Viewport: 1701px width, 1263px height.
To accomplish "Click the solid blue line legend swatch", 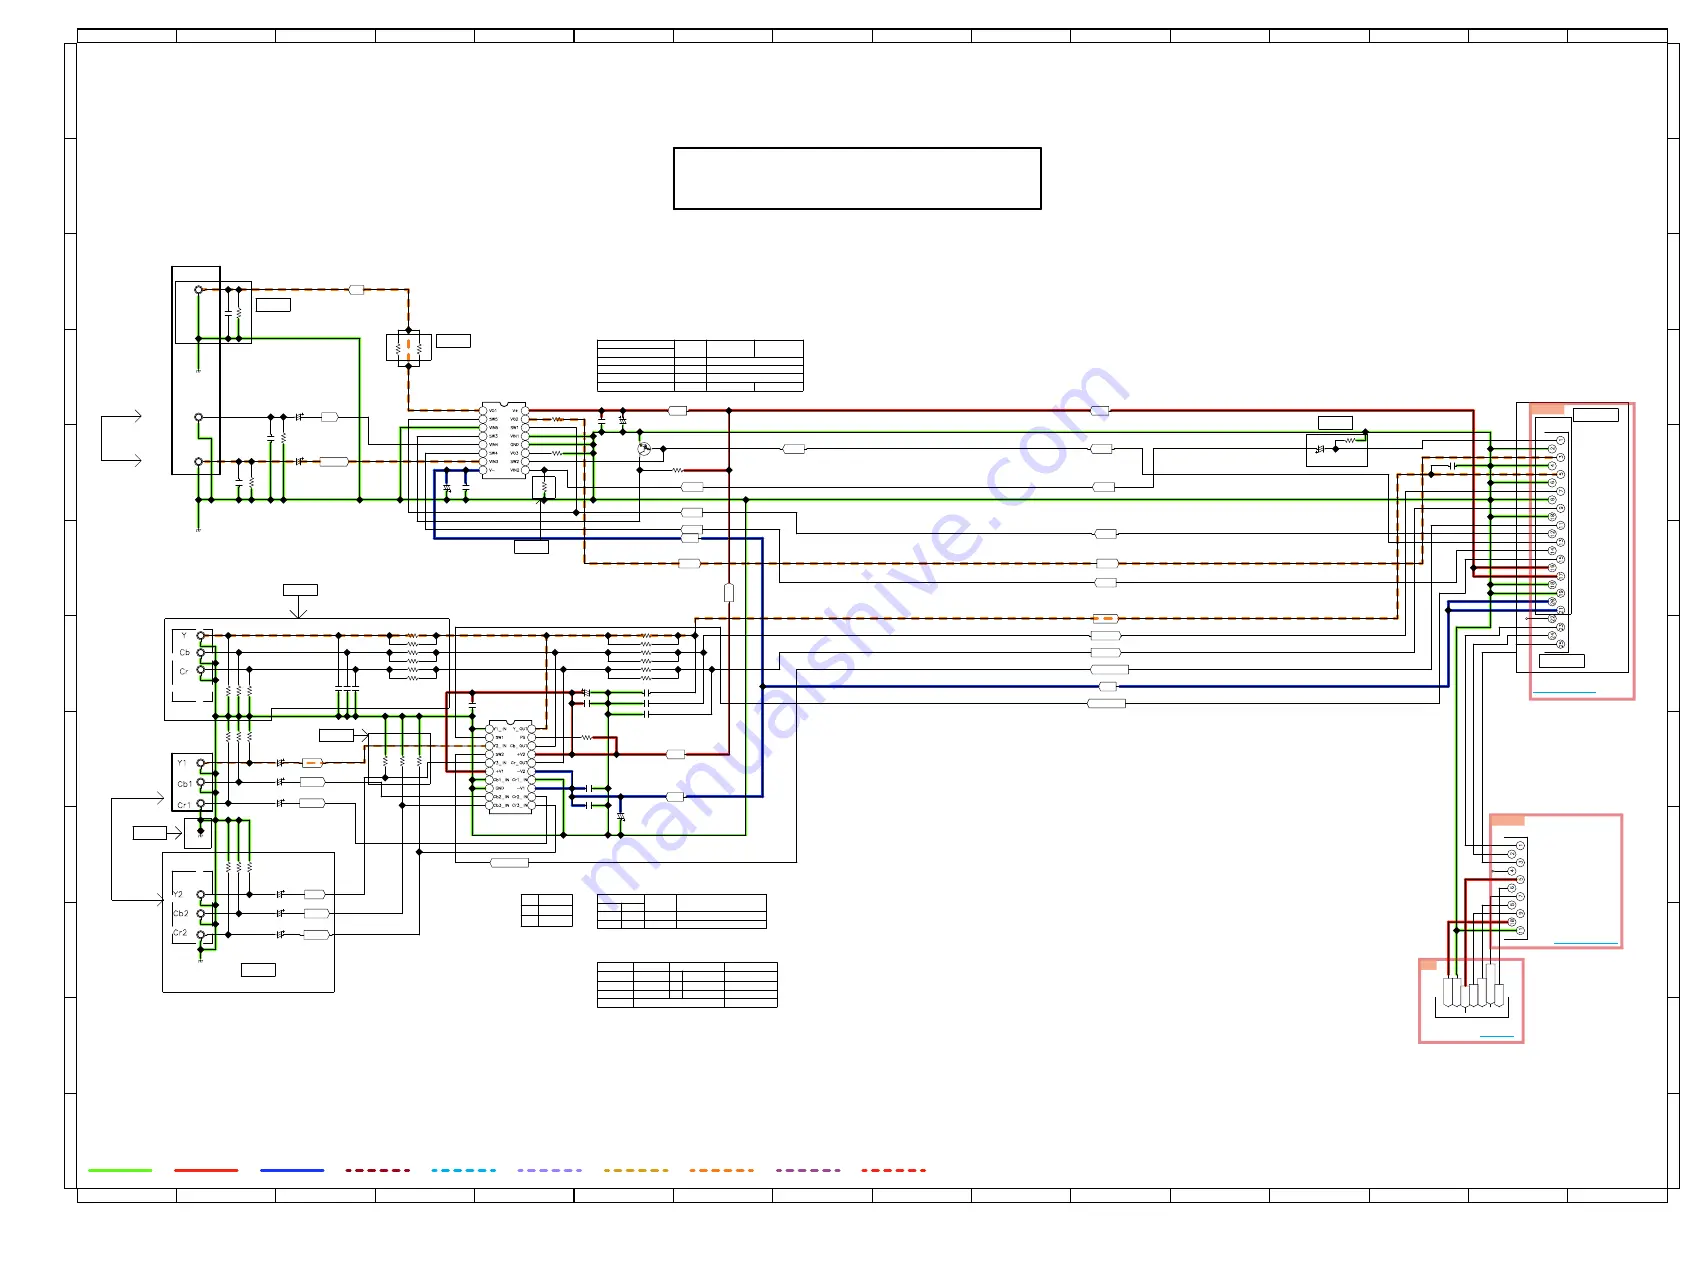I will pyautogui.click(x=292, y=1170).
